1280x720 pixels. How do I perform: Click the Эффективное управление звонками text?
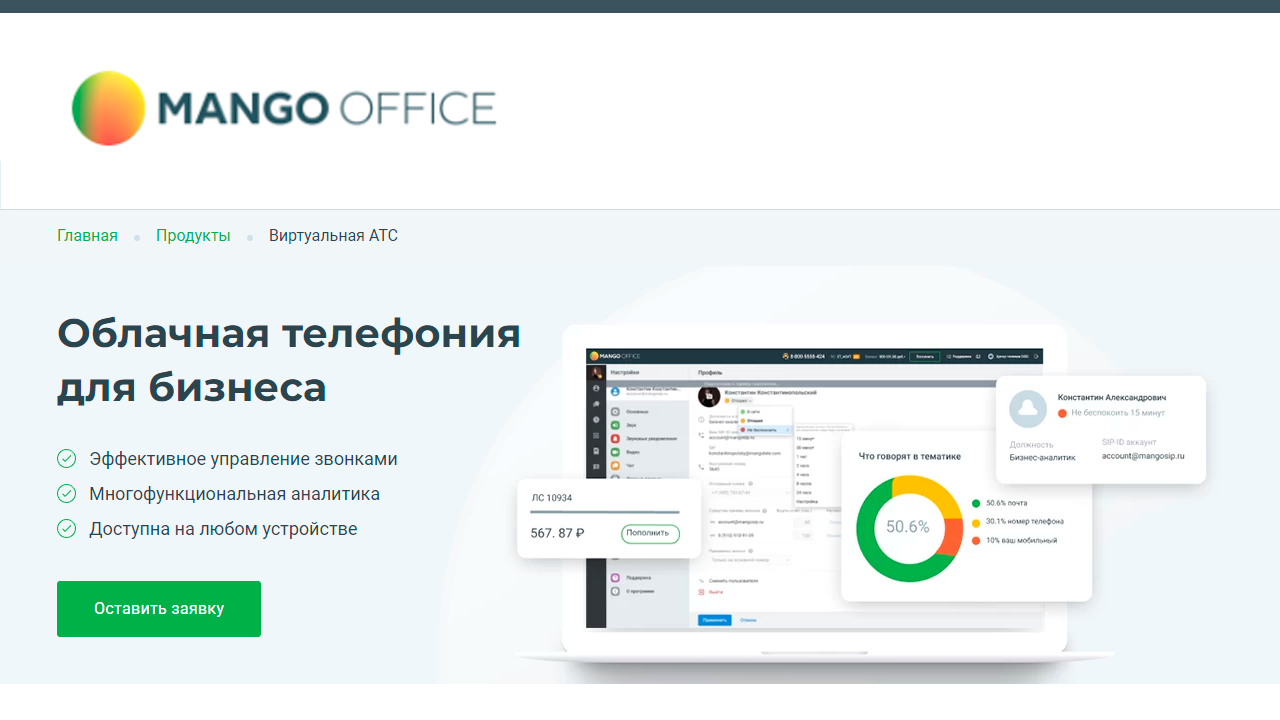tap(243, 459)
